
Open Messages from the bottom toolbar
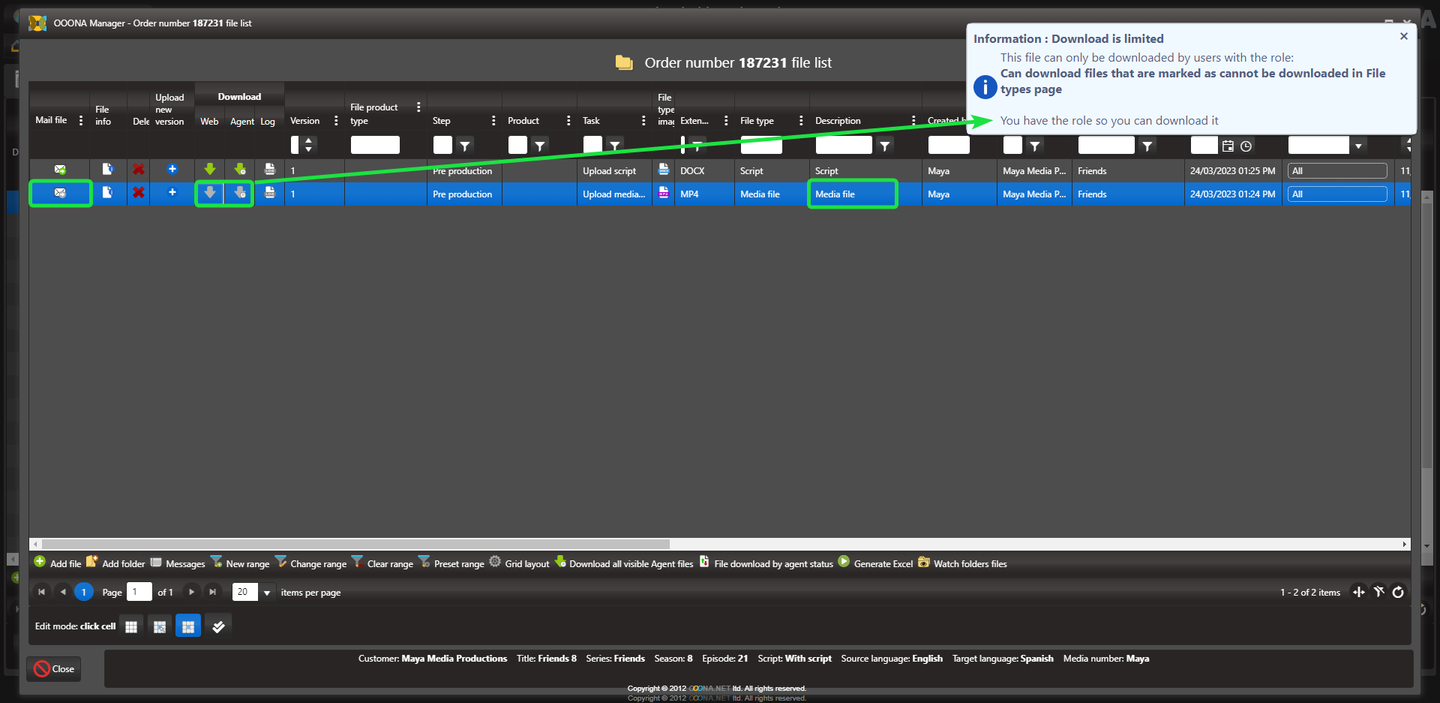156,562
